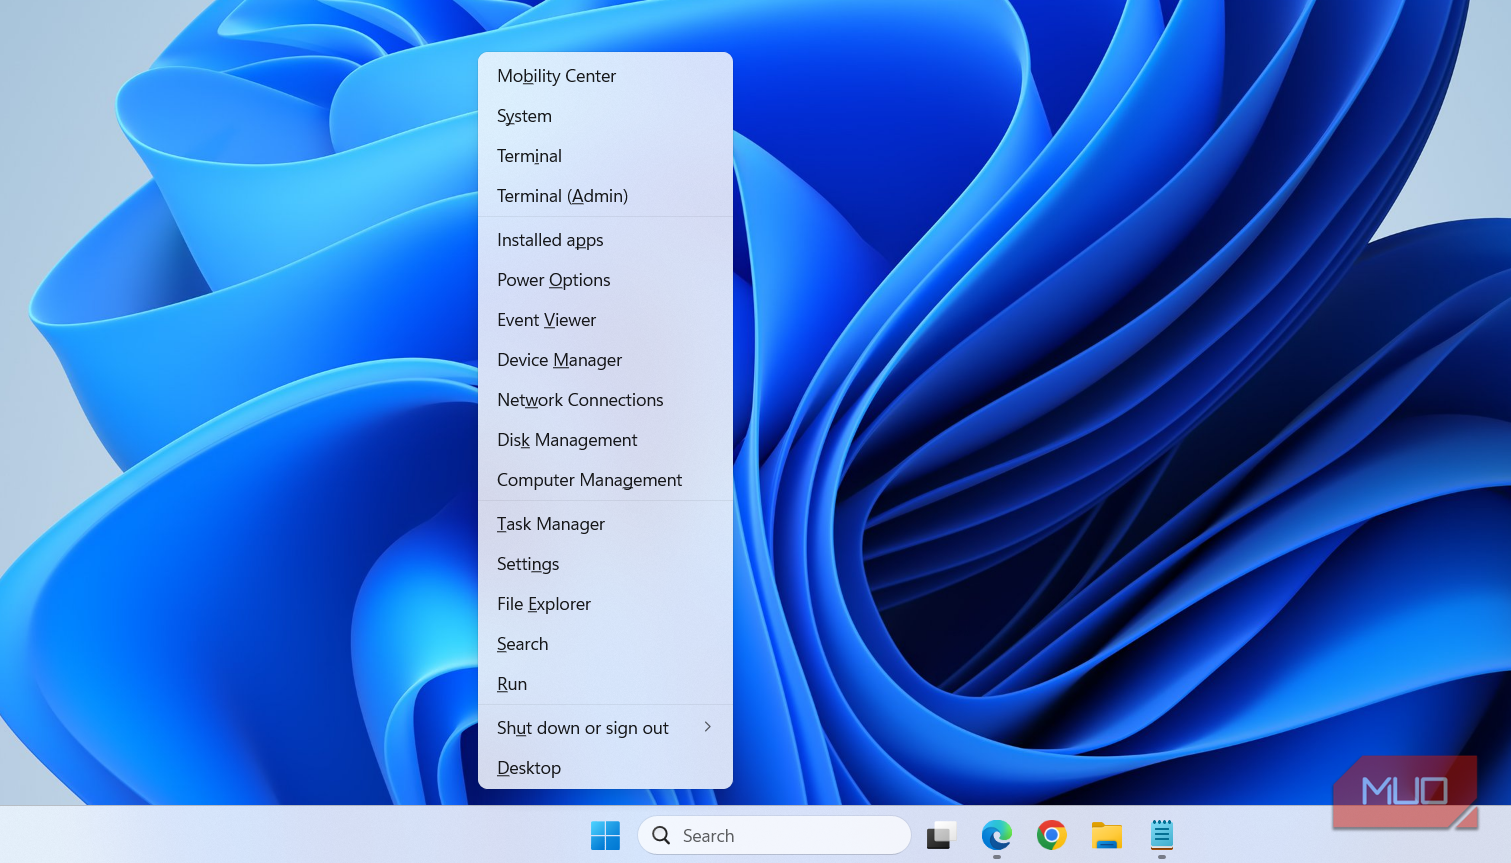Expand the Shut down or sign out submenu arrow
The width and height of the screenshot is (1511, 863).
point(708,727)
